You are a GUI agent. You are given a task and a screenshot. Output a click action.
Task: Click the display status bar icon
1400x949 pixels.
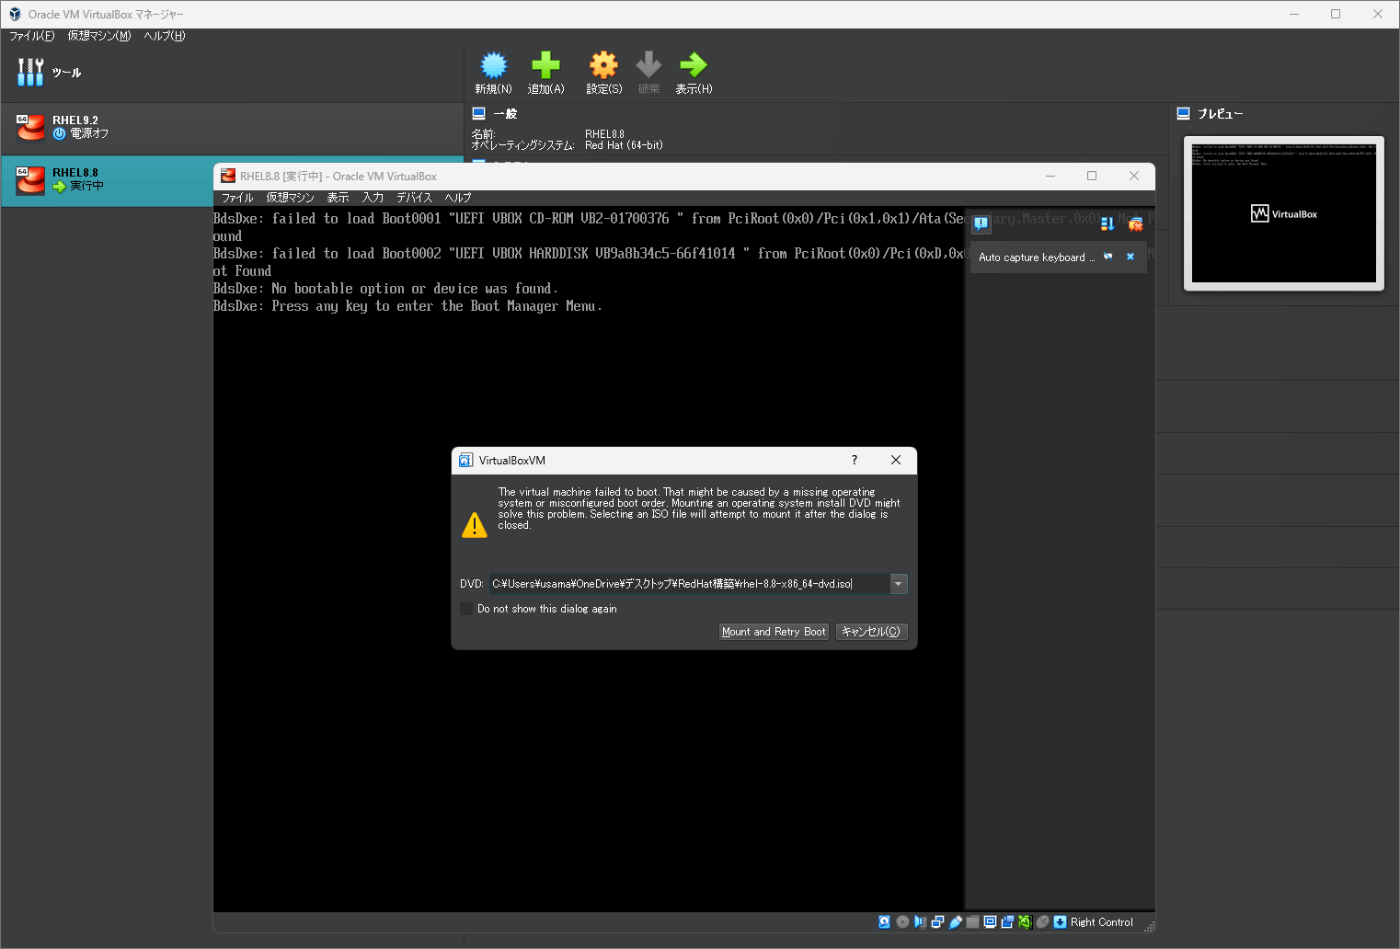click(990, 922)
